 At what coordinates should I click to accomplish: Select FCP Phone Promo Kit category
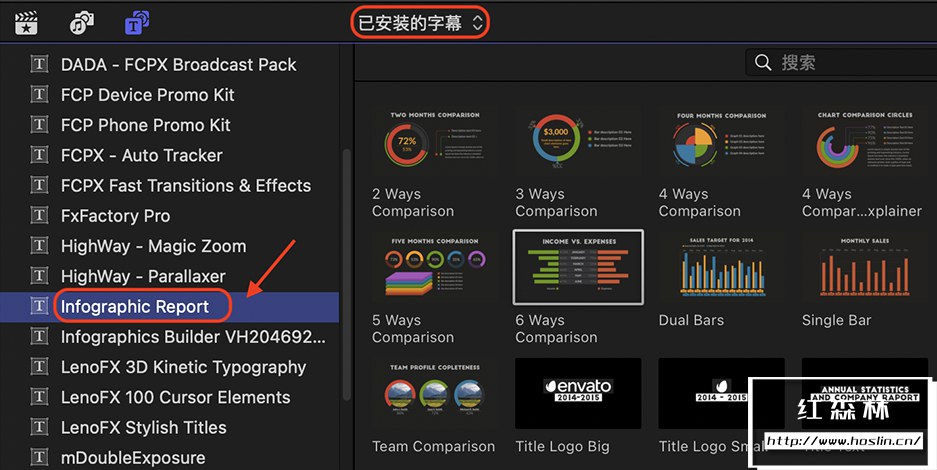(146, 125)
